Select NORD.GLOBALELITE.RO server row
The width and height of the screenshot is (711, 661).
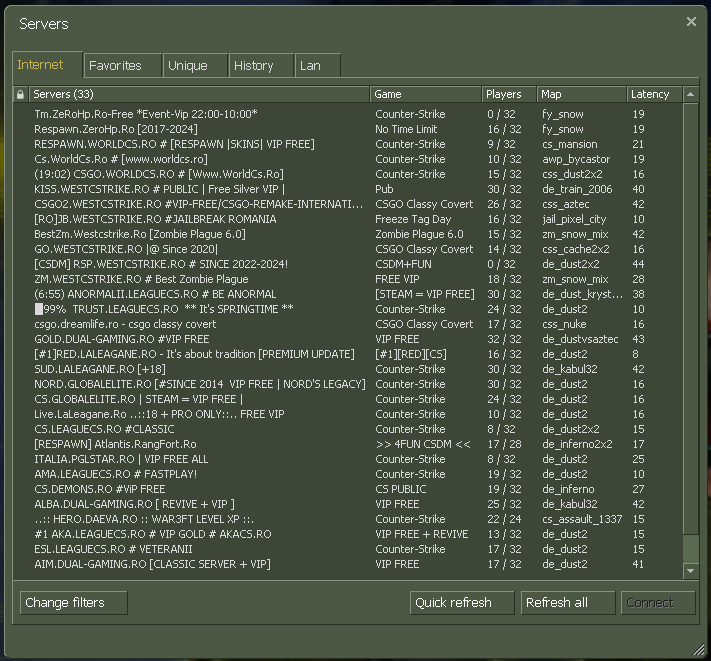(x=348, y=384)
